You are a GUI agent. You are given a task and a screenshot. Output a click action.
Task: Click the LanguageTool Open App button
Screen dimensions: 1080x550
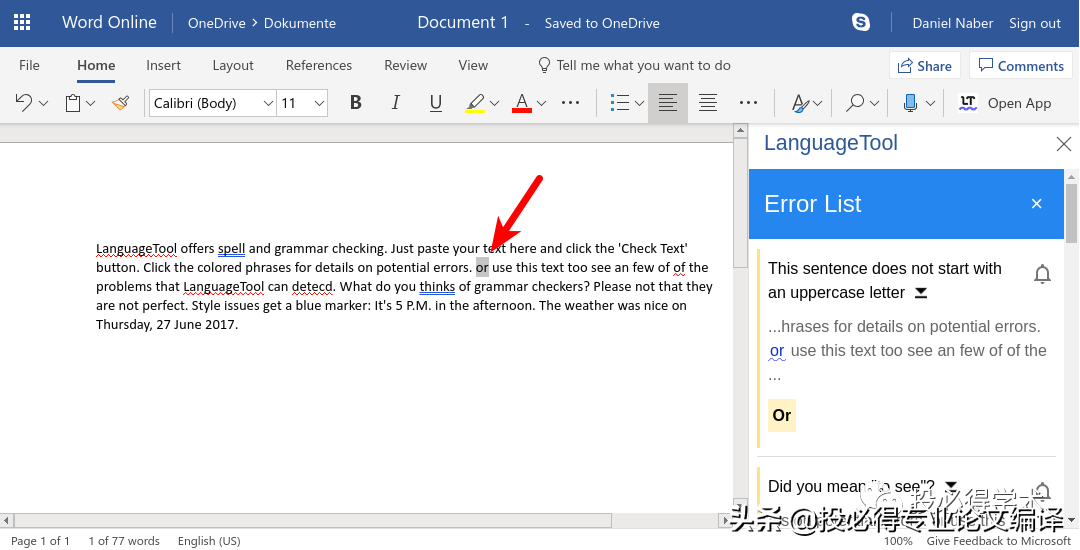1005,103
